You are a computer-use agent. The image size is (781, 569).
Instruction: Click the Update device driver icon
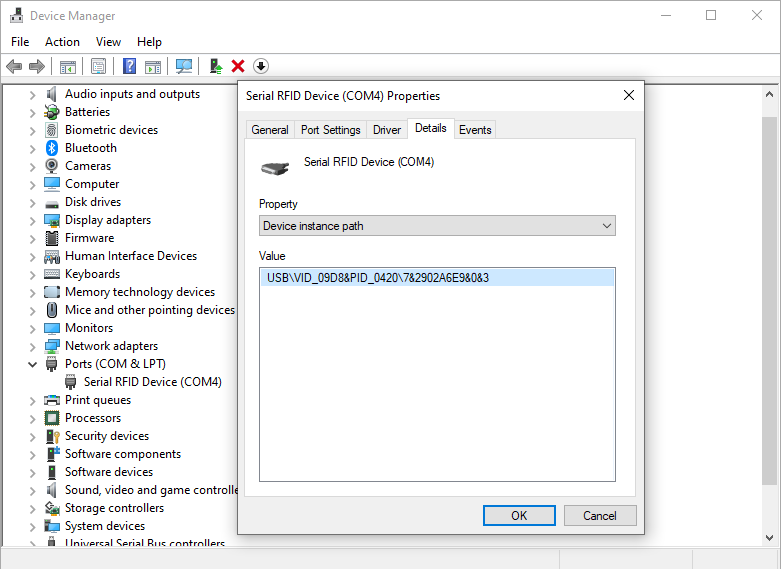pyautogui.click(x=214, y=67)
